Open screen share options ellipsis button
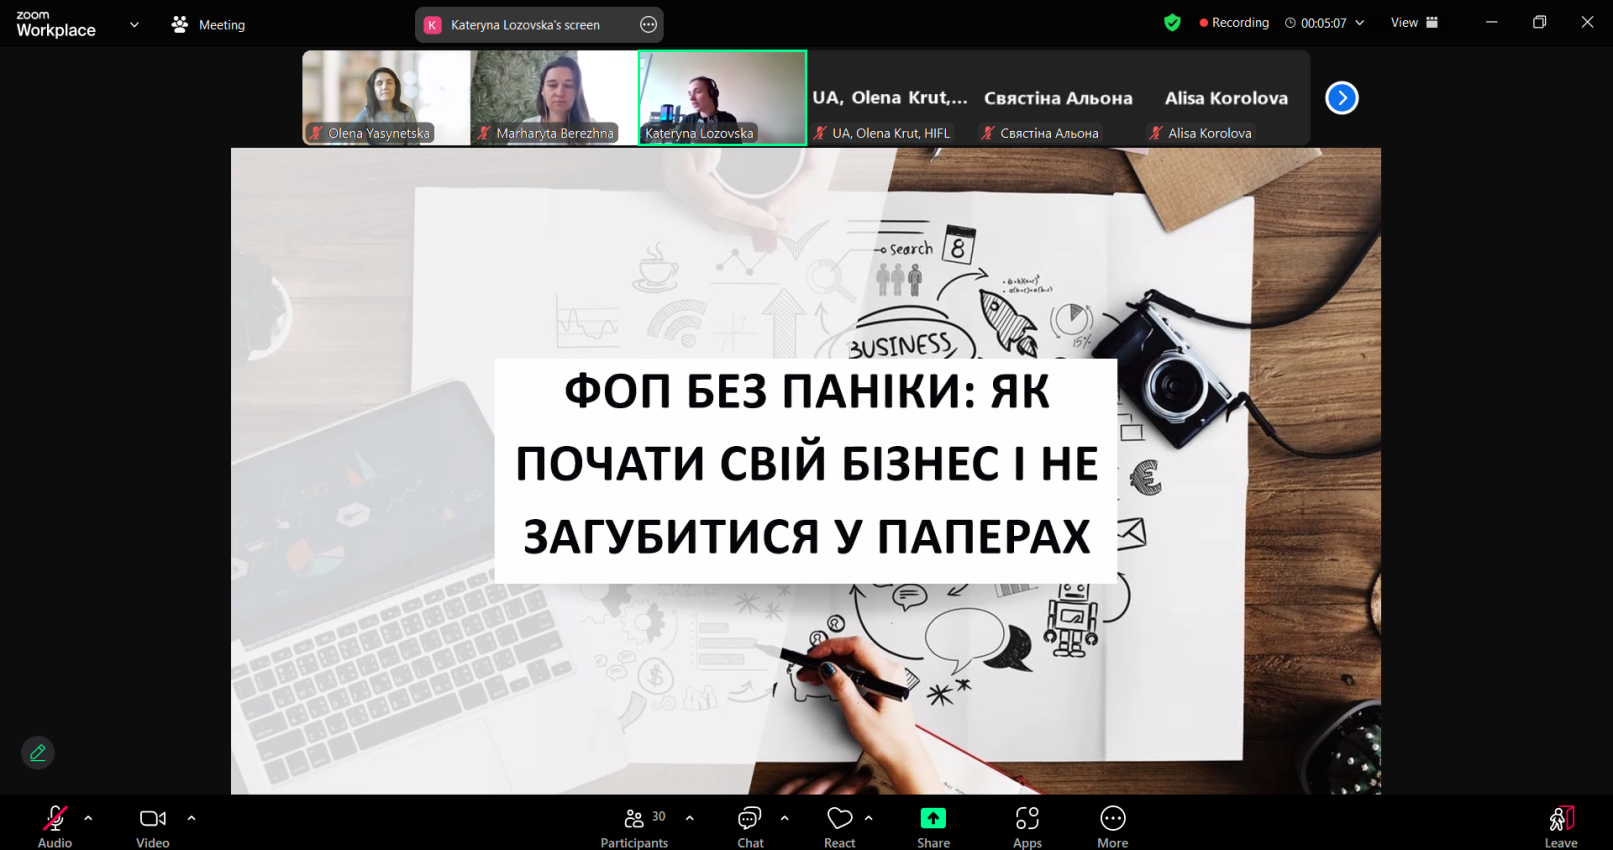 [x=648, y=25]
